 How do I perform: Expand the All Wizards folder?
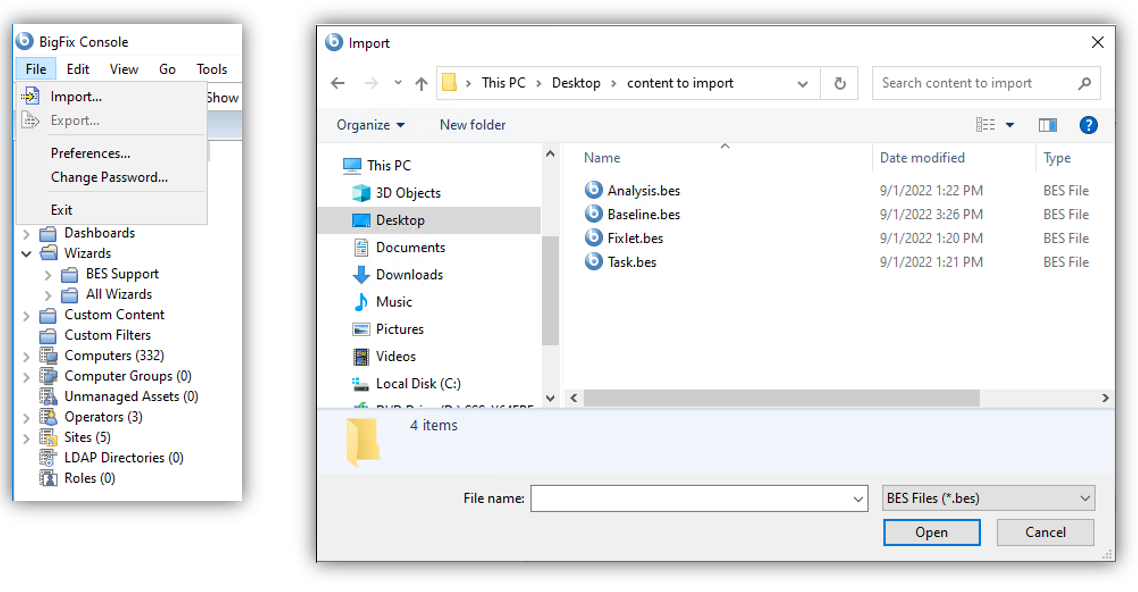(x=48, y=295)
